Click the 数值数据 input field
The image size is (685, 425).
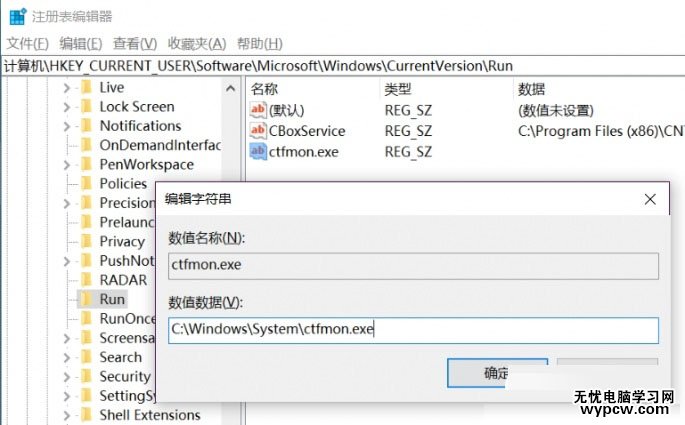[412, 331]
